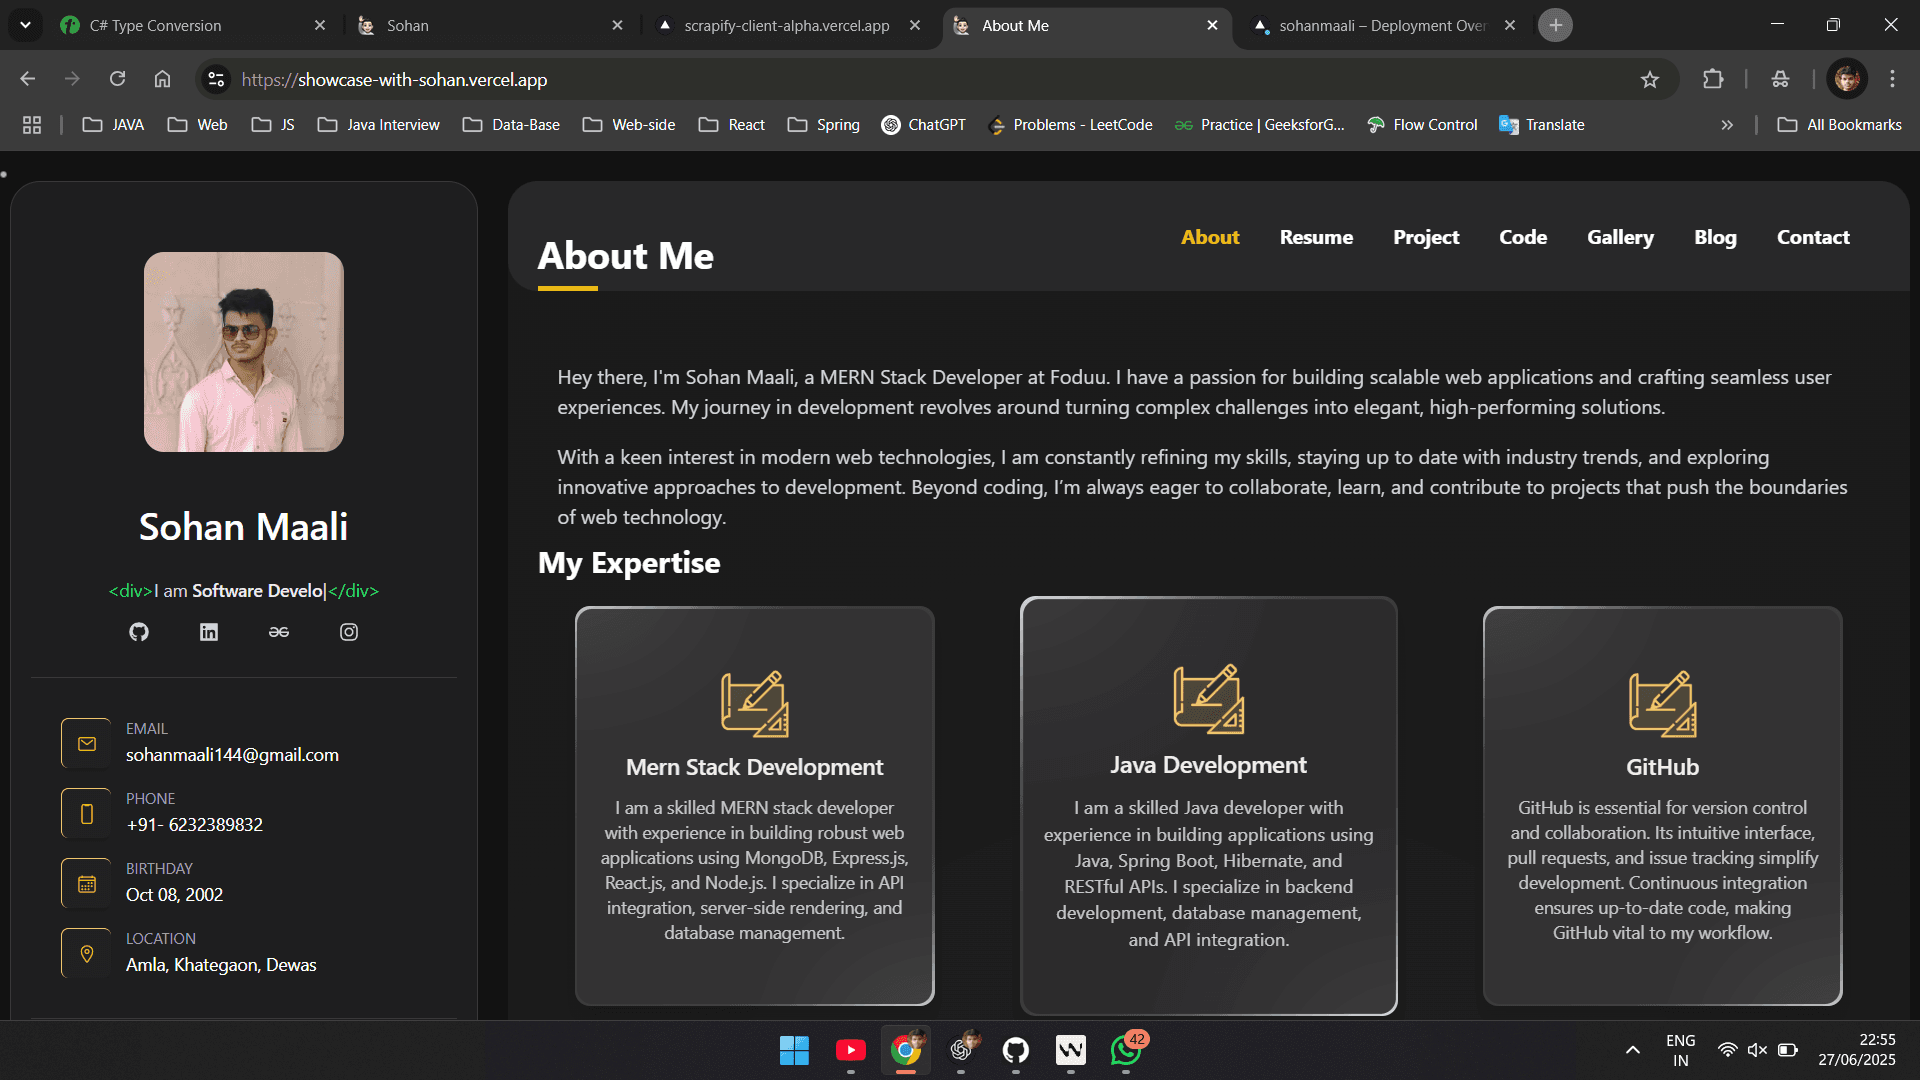The image size is (1920, 1080).
Task: Open the GeeksforGeeks icon in the sidebar
Action: coord(278,631)
